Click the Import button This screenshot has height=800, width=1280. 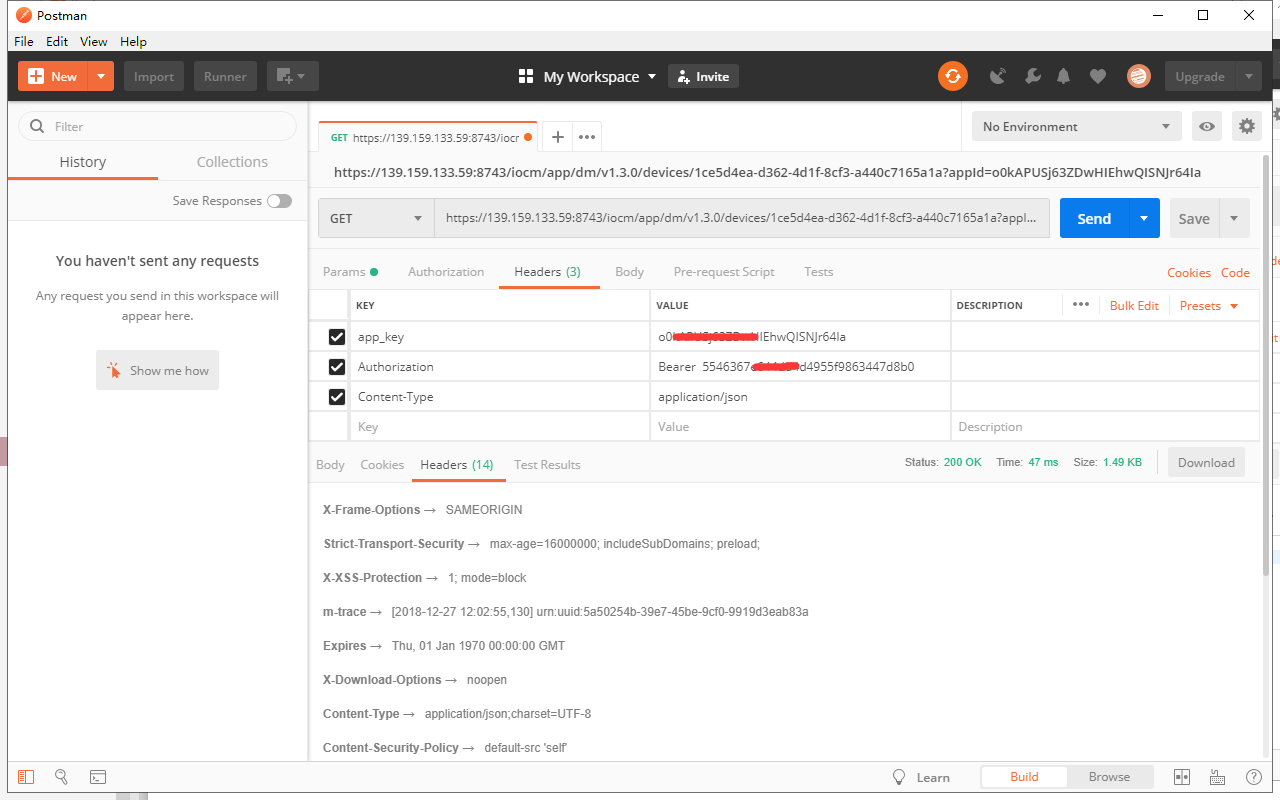(x=154, y=76)
